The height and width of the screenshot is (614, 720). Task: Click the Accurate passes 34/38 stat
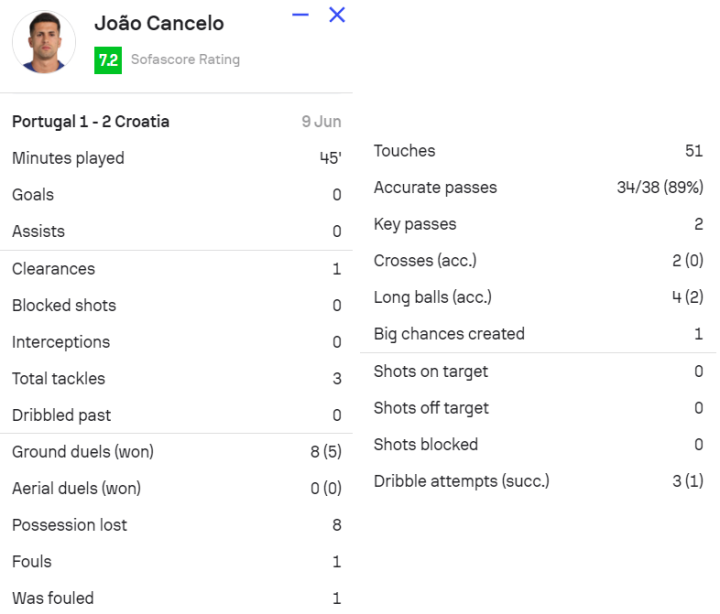coord(659,188)
